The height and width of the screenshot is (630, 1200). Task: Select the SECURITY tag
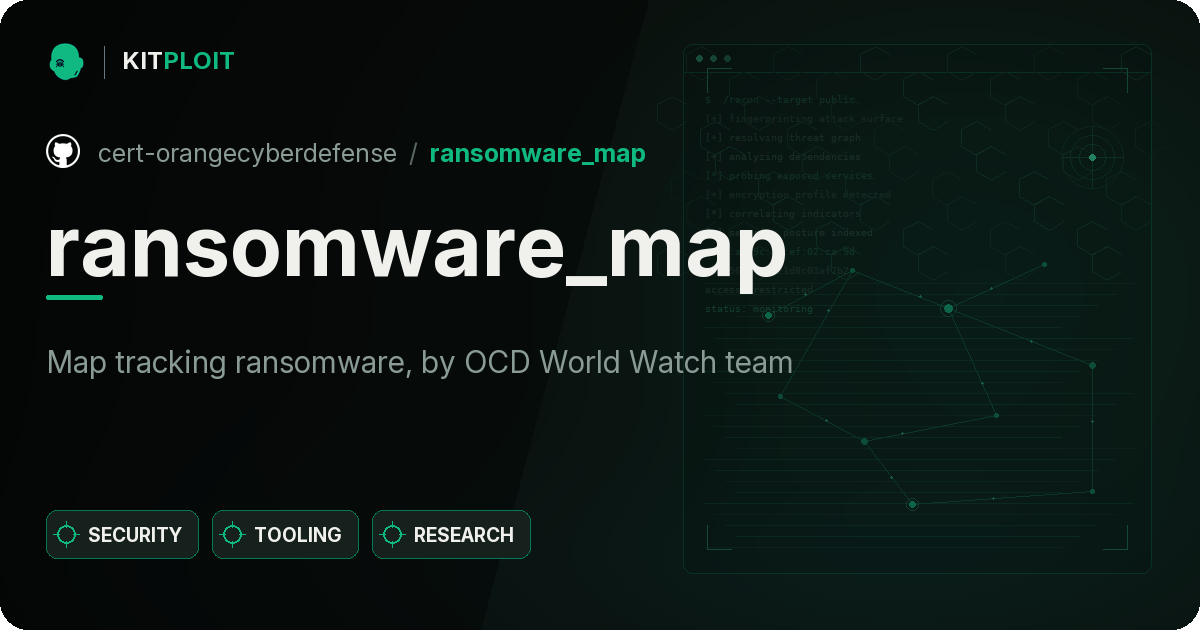tap(122, 535)
